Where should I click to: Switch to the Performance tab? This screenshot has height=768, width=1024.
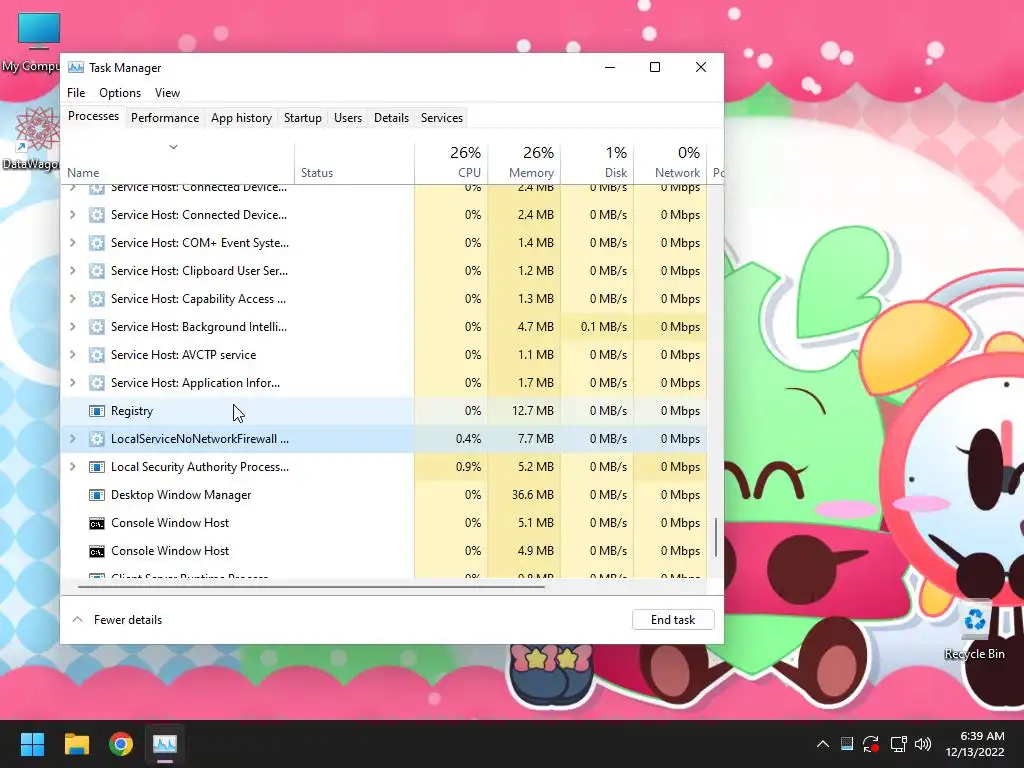(x=165, y=118)
